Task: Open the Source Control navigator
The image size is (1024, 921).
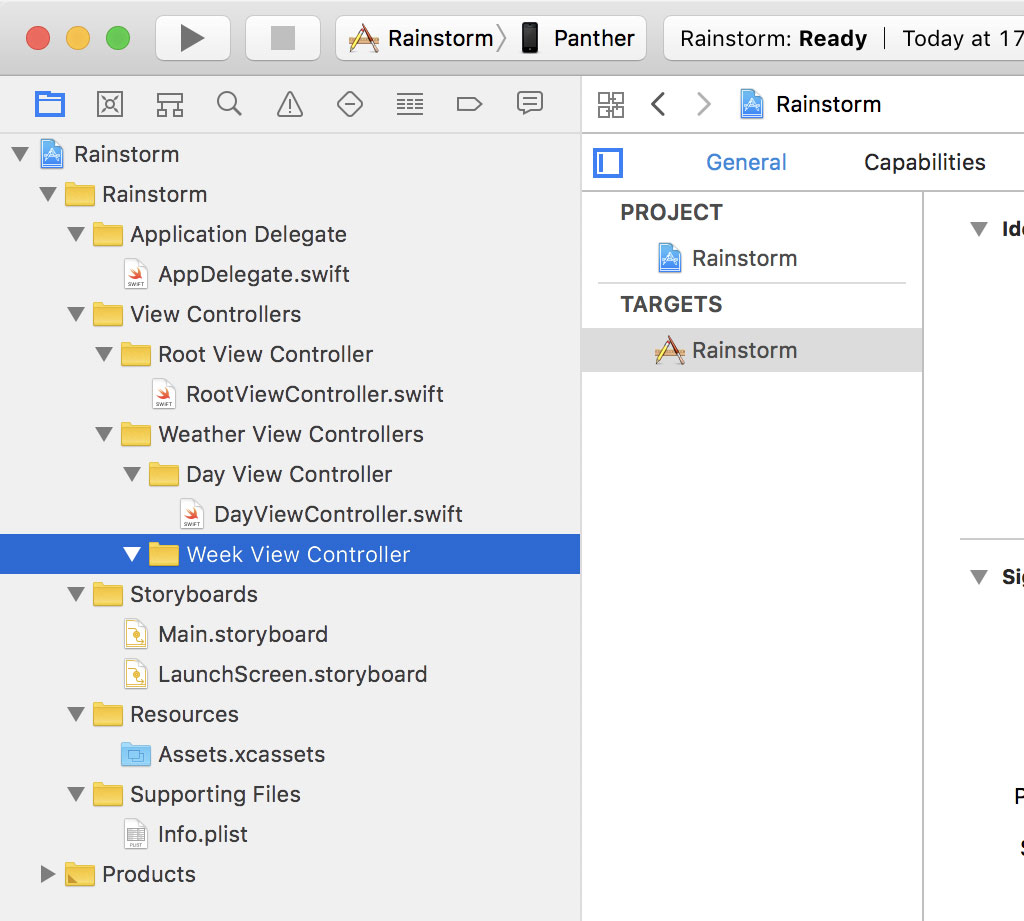Action: pyautogui.click(x=110, y=103)
